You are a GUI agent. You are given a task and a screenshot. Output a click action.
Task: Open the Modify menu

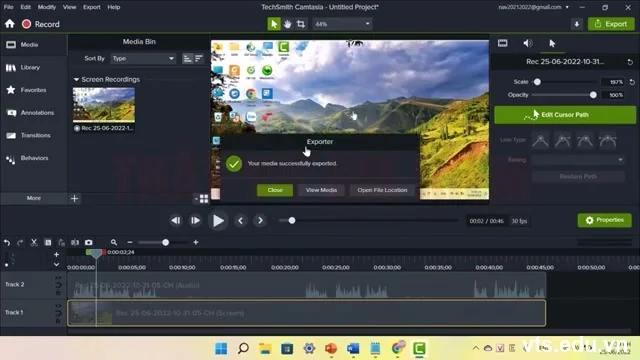tap(47, 7)
